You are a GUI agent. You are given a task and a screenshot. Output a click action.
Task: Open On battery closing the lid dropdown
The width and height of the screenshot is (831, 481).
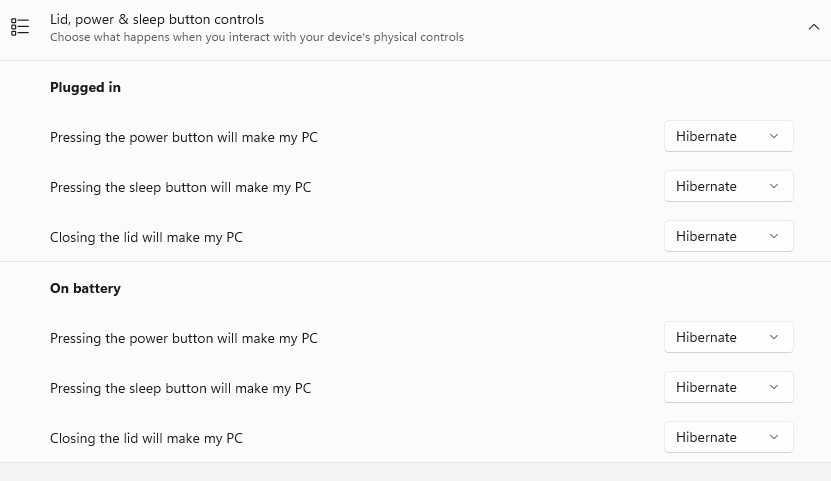[x=729, y=437]
